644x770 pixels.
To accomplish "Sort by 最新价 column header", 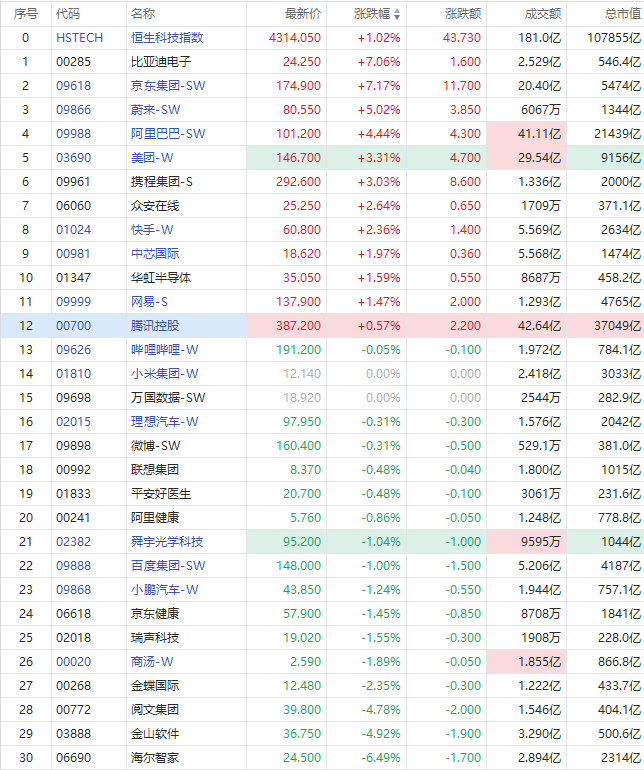I will 303,14.
